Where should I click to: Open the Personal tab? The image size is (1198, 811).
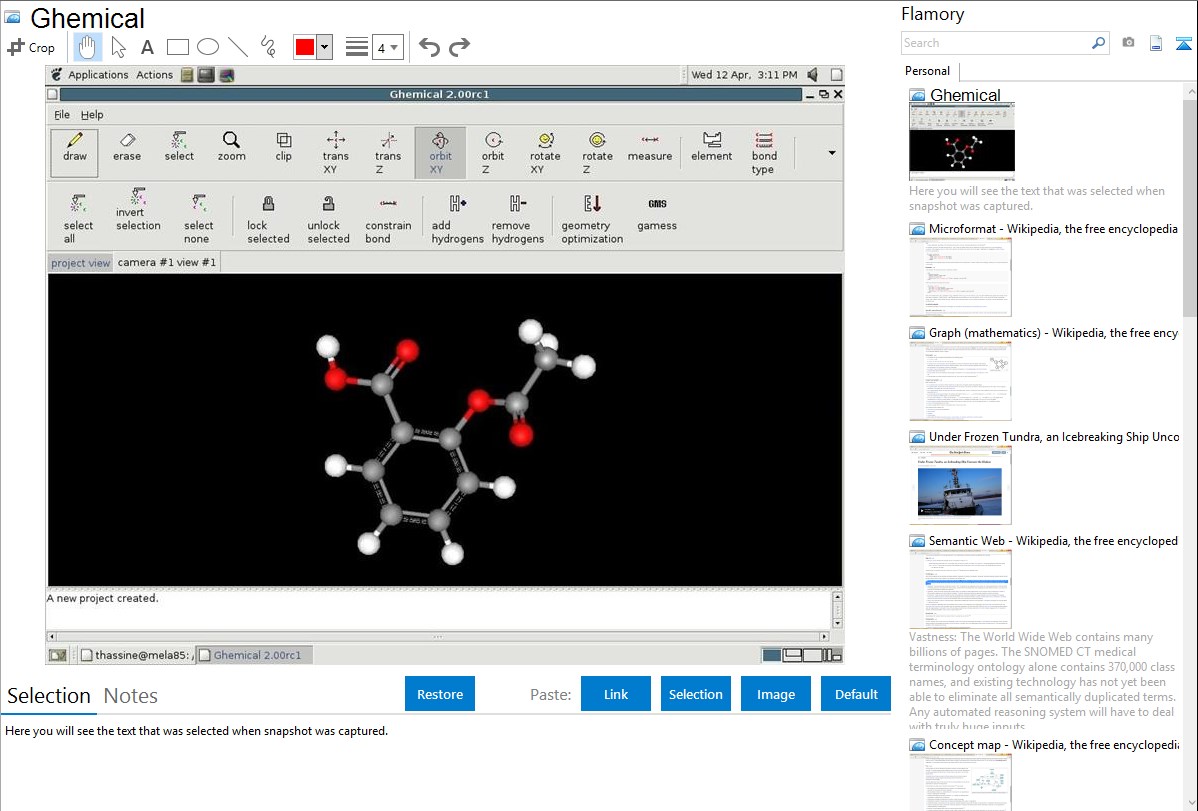tap(927, 71)
